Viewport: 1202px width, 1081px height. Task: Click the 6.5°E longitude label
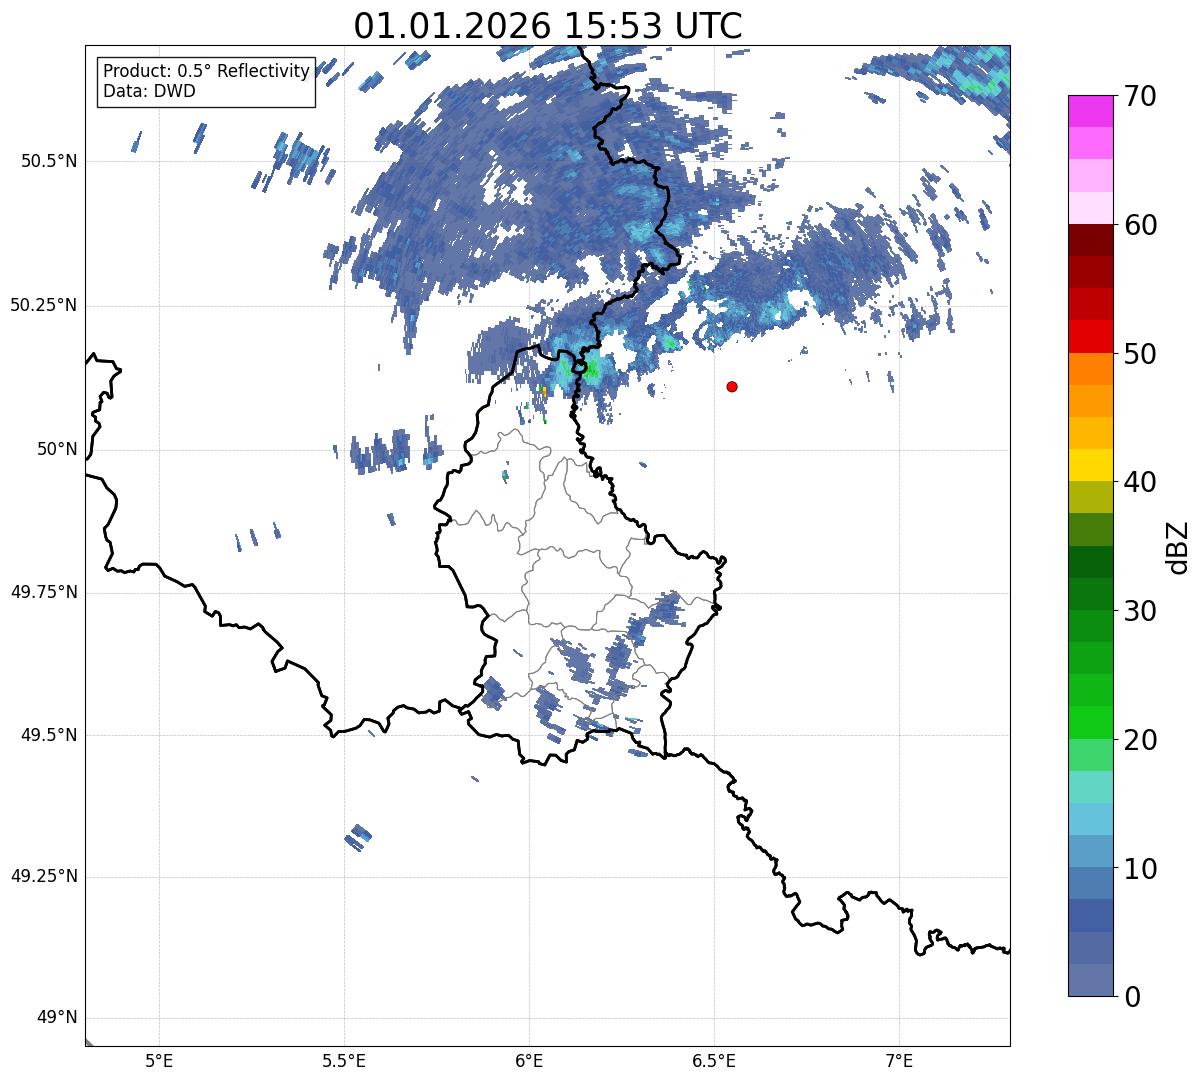point(714,1060)
